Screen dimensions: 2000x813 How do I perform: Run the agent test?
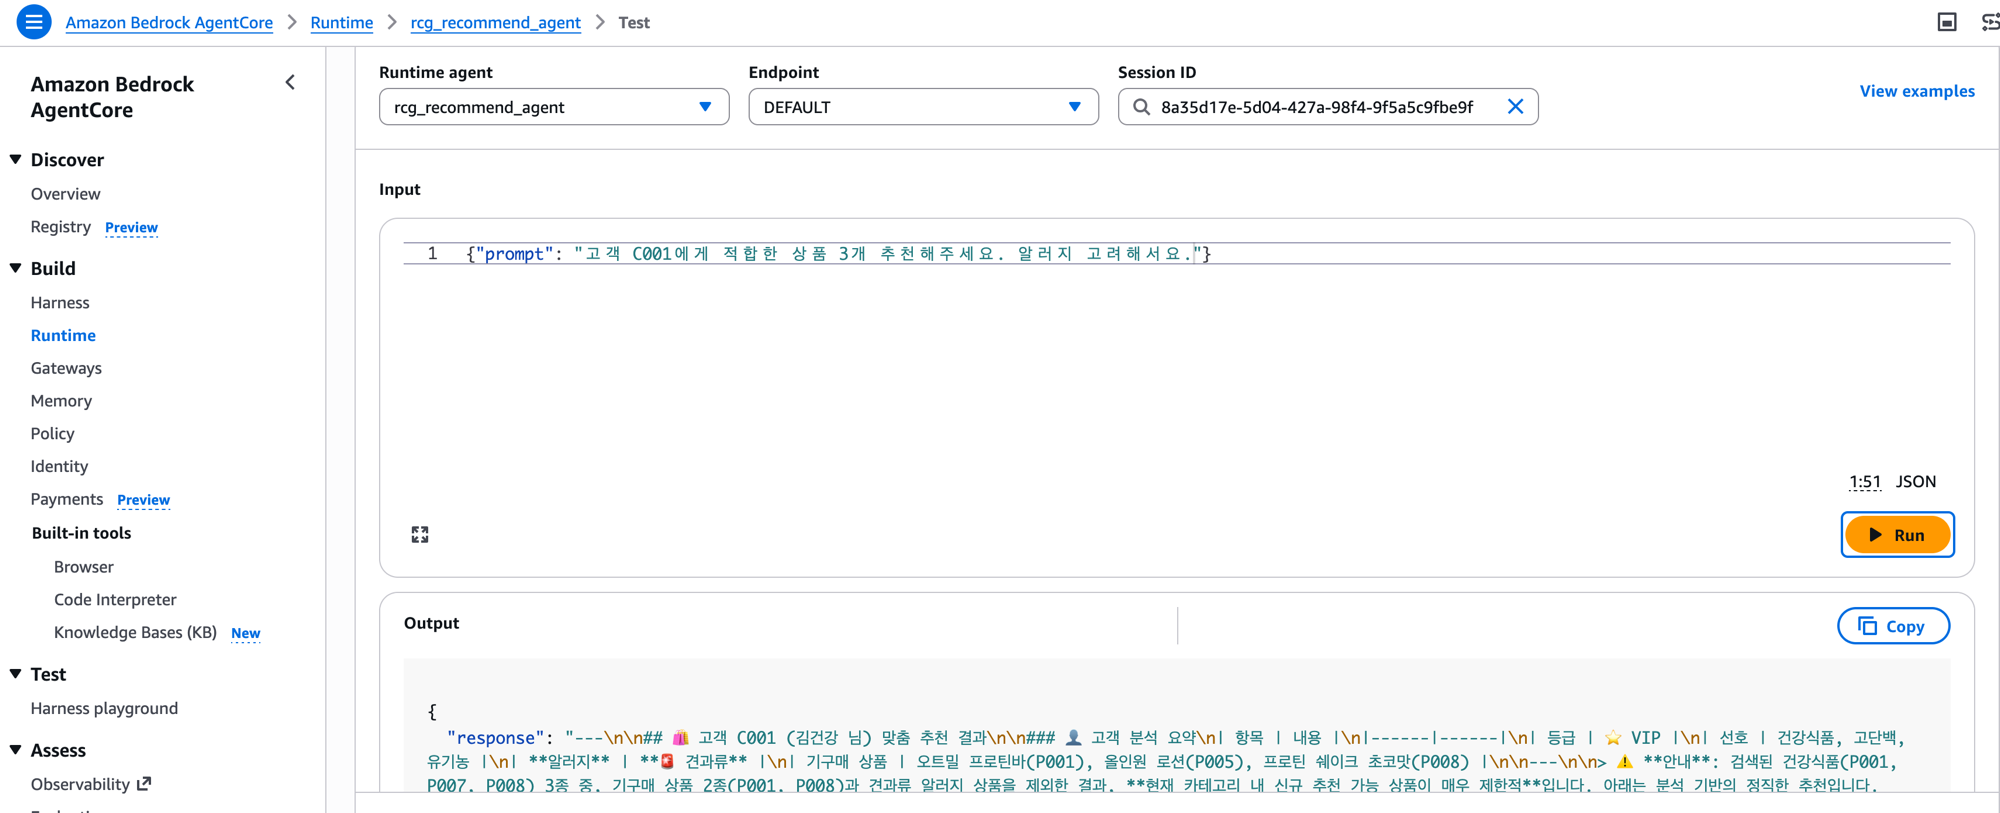pyautogui.click(x=1897, y=535)
